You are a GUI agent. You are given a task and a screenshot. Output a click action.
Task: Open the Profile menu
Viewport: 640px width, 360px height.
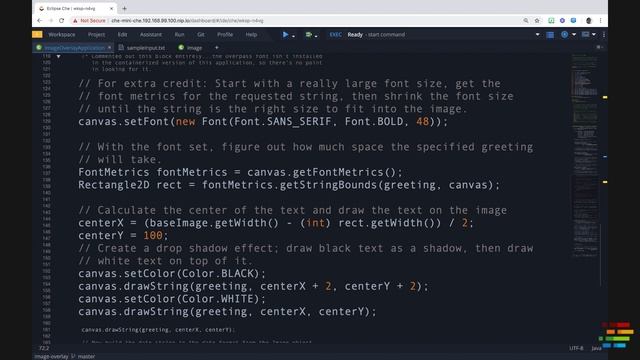[x=225, y=35]
